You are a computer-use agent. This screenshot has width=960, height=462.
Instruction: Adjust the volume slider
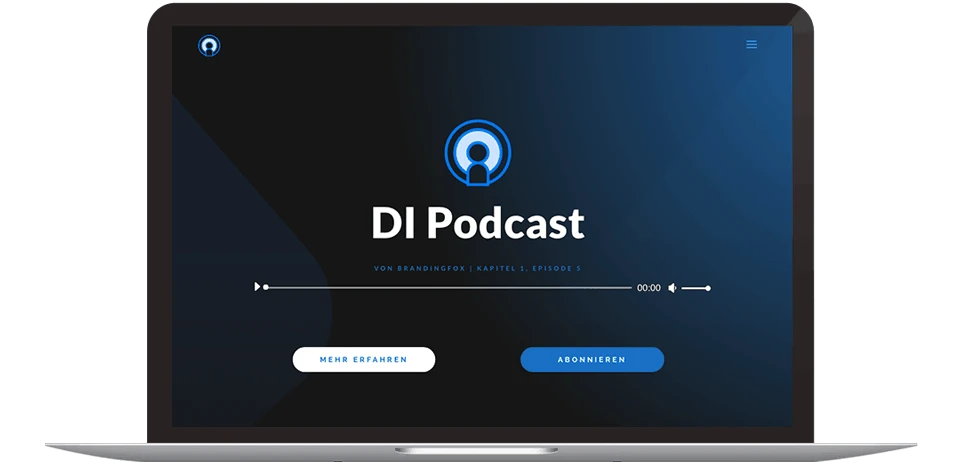pyautogui.click(x=696, y=288)
